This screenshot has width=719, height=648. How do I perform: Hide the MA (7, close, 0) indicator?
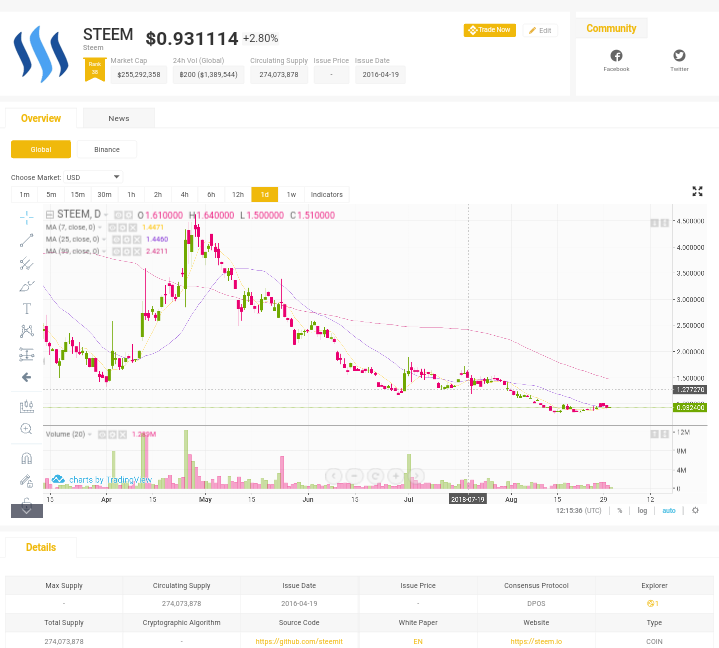[112, 227]
